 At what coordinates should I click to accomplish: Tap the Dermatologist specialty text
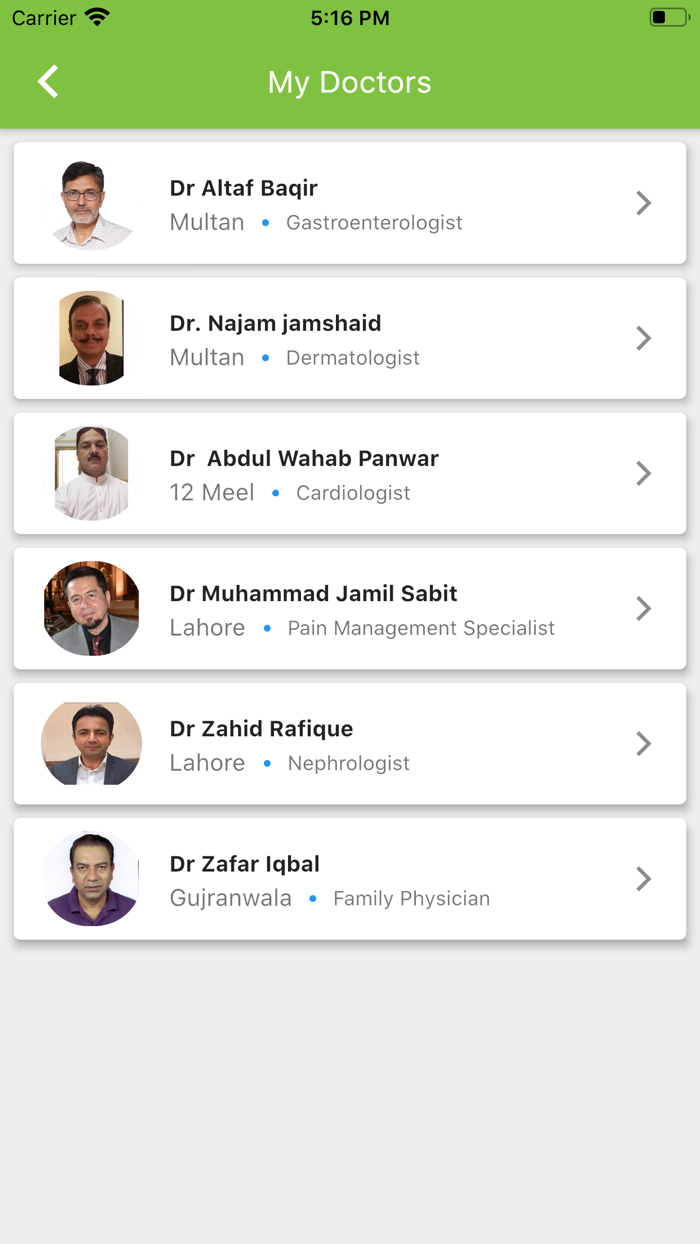[352, 357]
